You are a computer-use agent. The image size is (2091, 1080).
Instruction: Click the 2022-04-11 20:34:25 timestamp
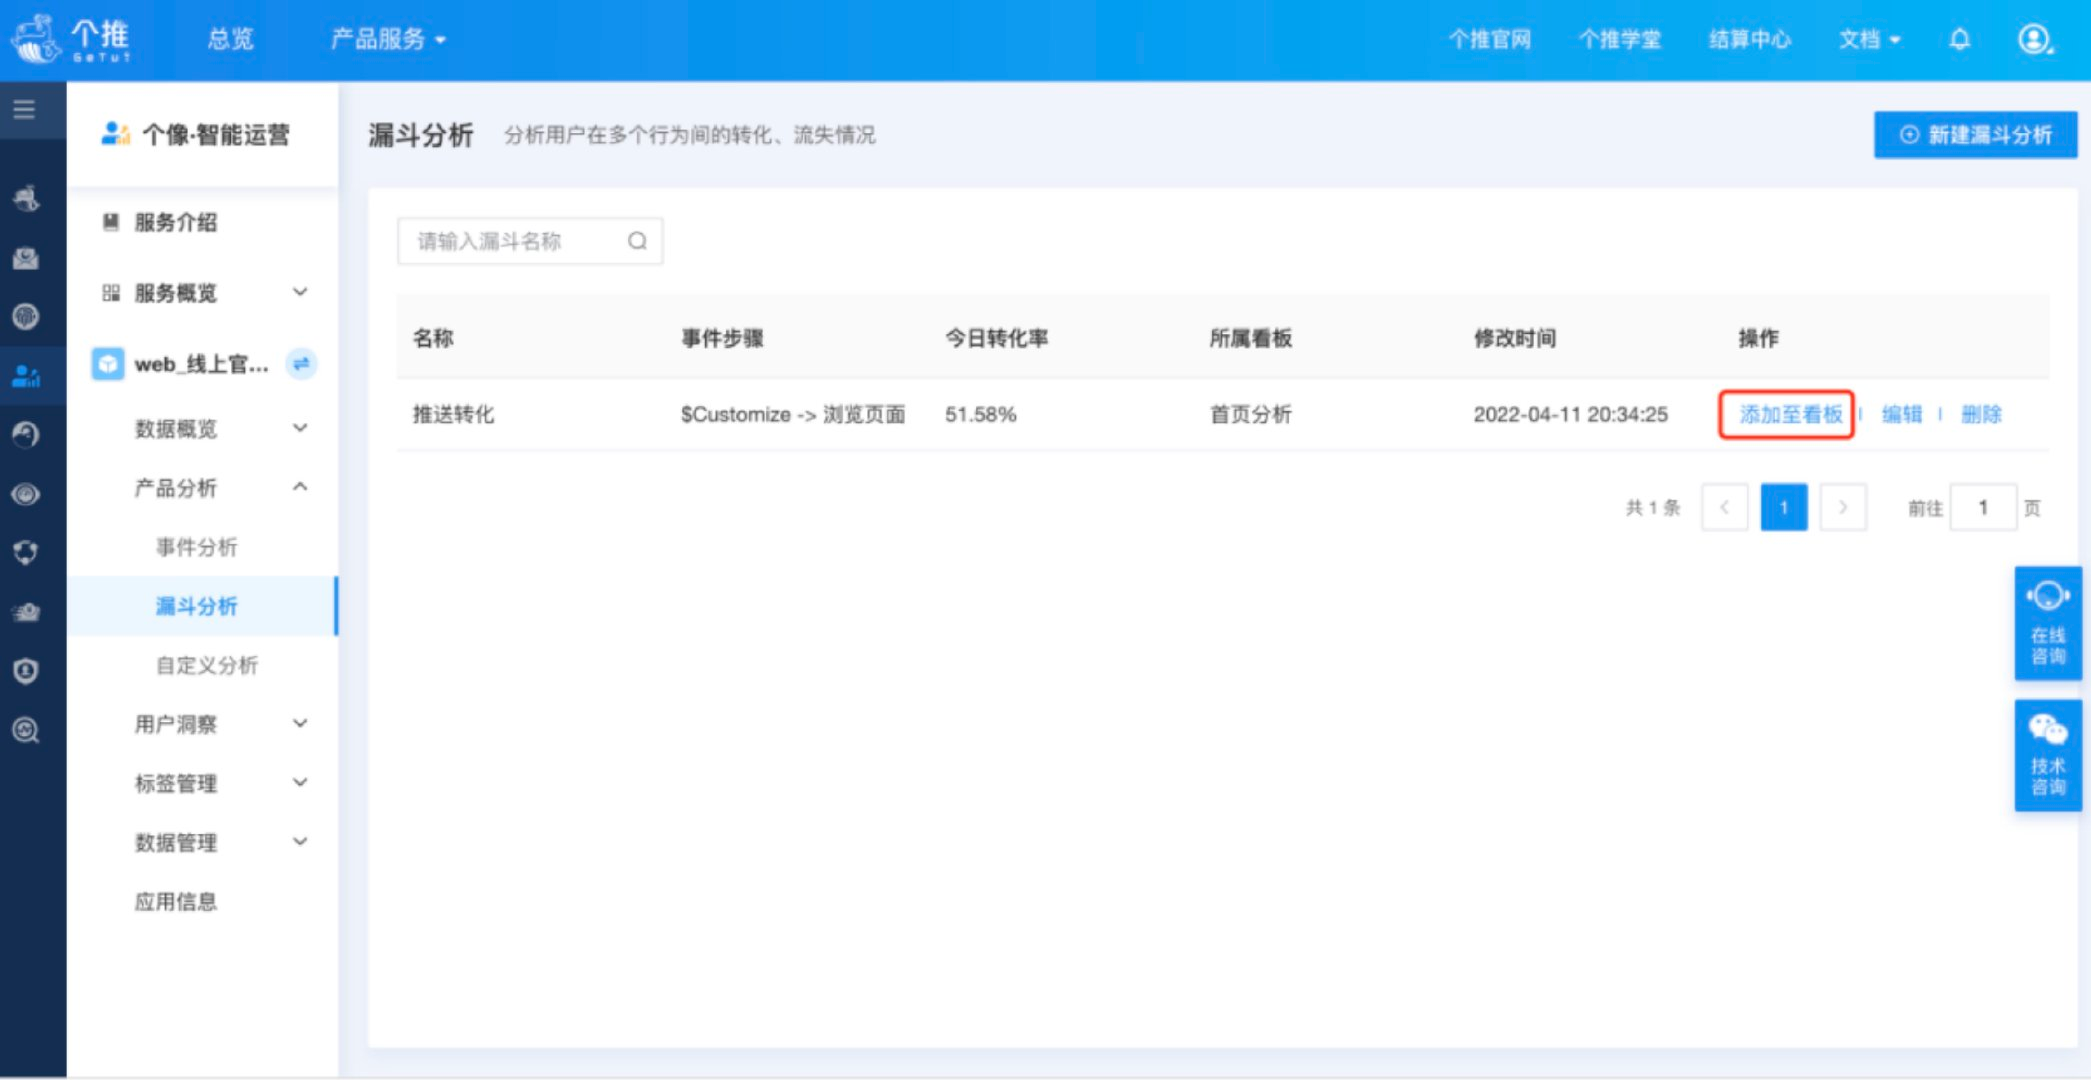[x=1570, y=414]
